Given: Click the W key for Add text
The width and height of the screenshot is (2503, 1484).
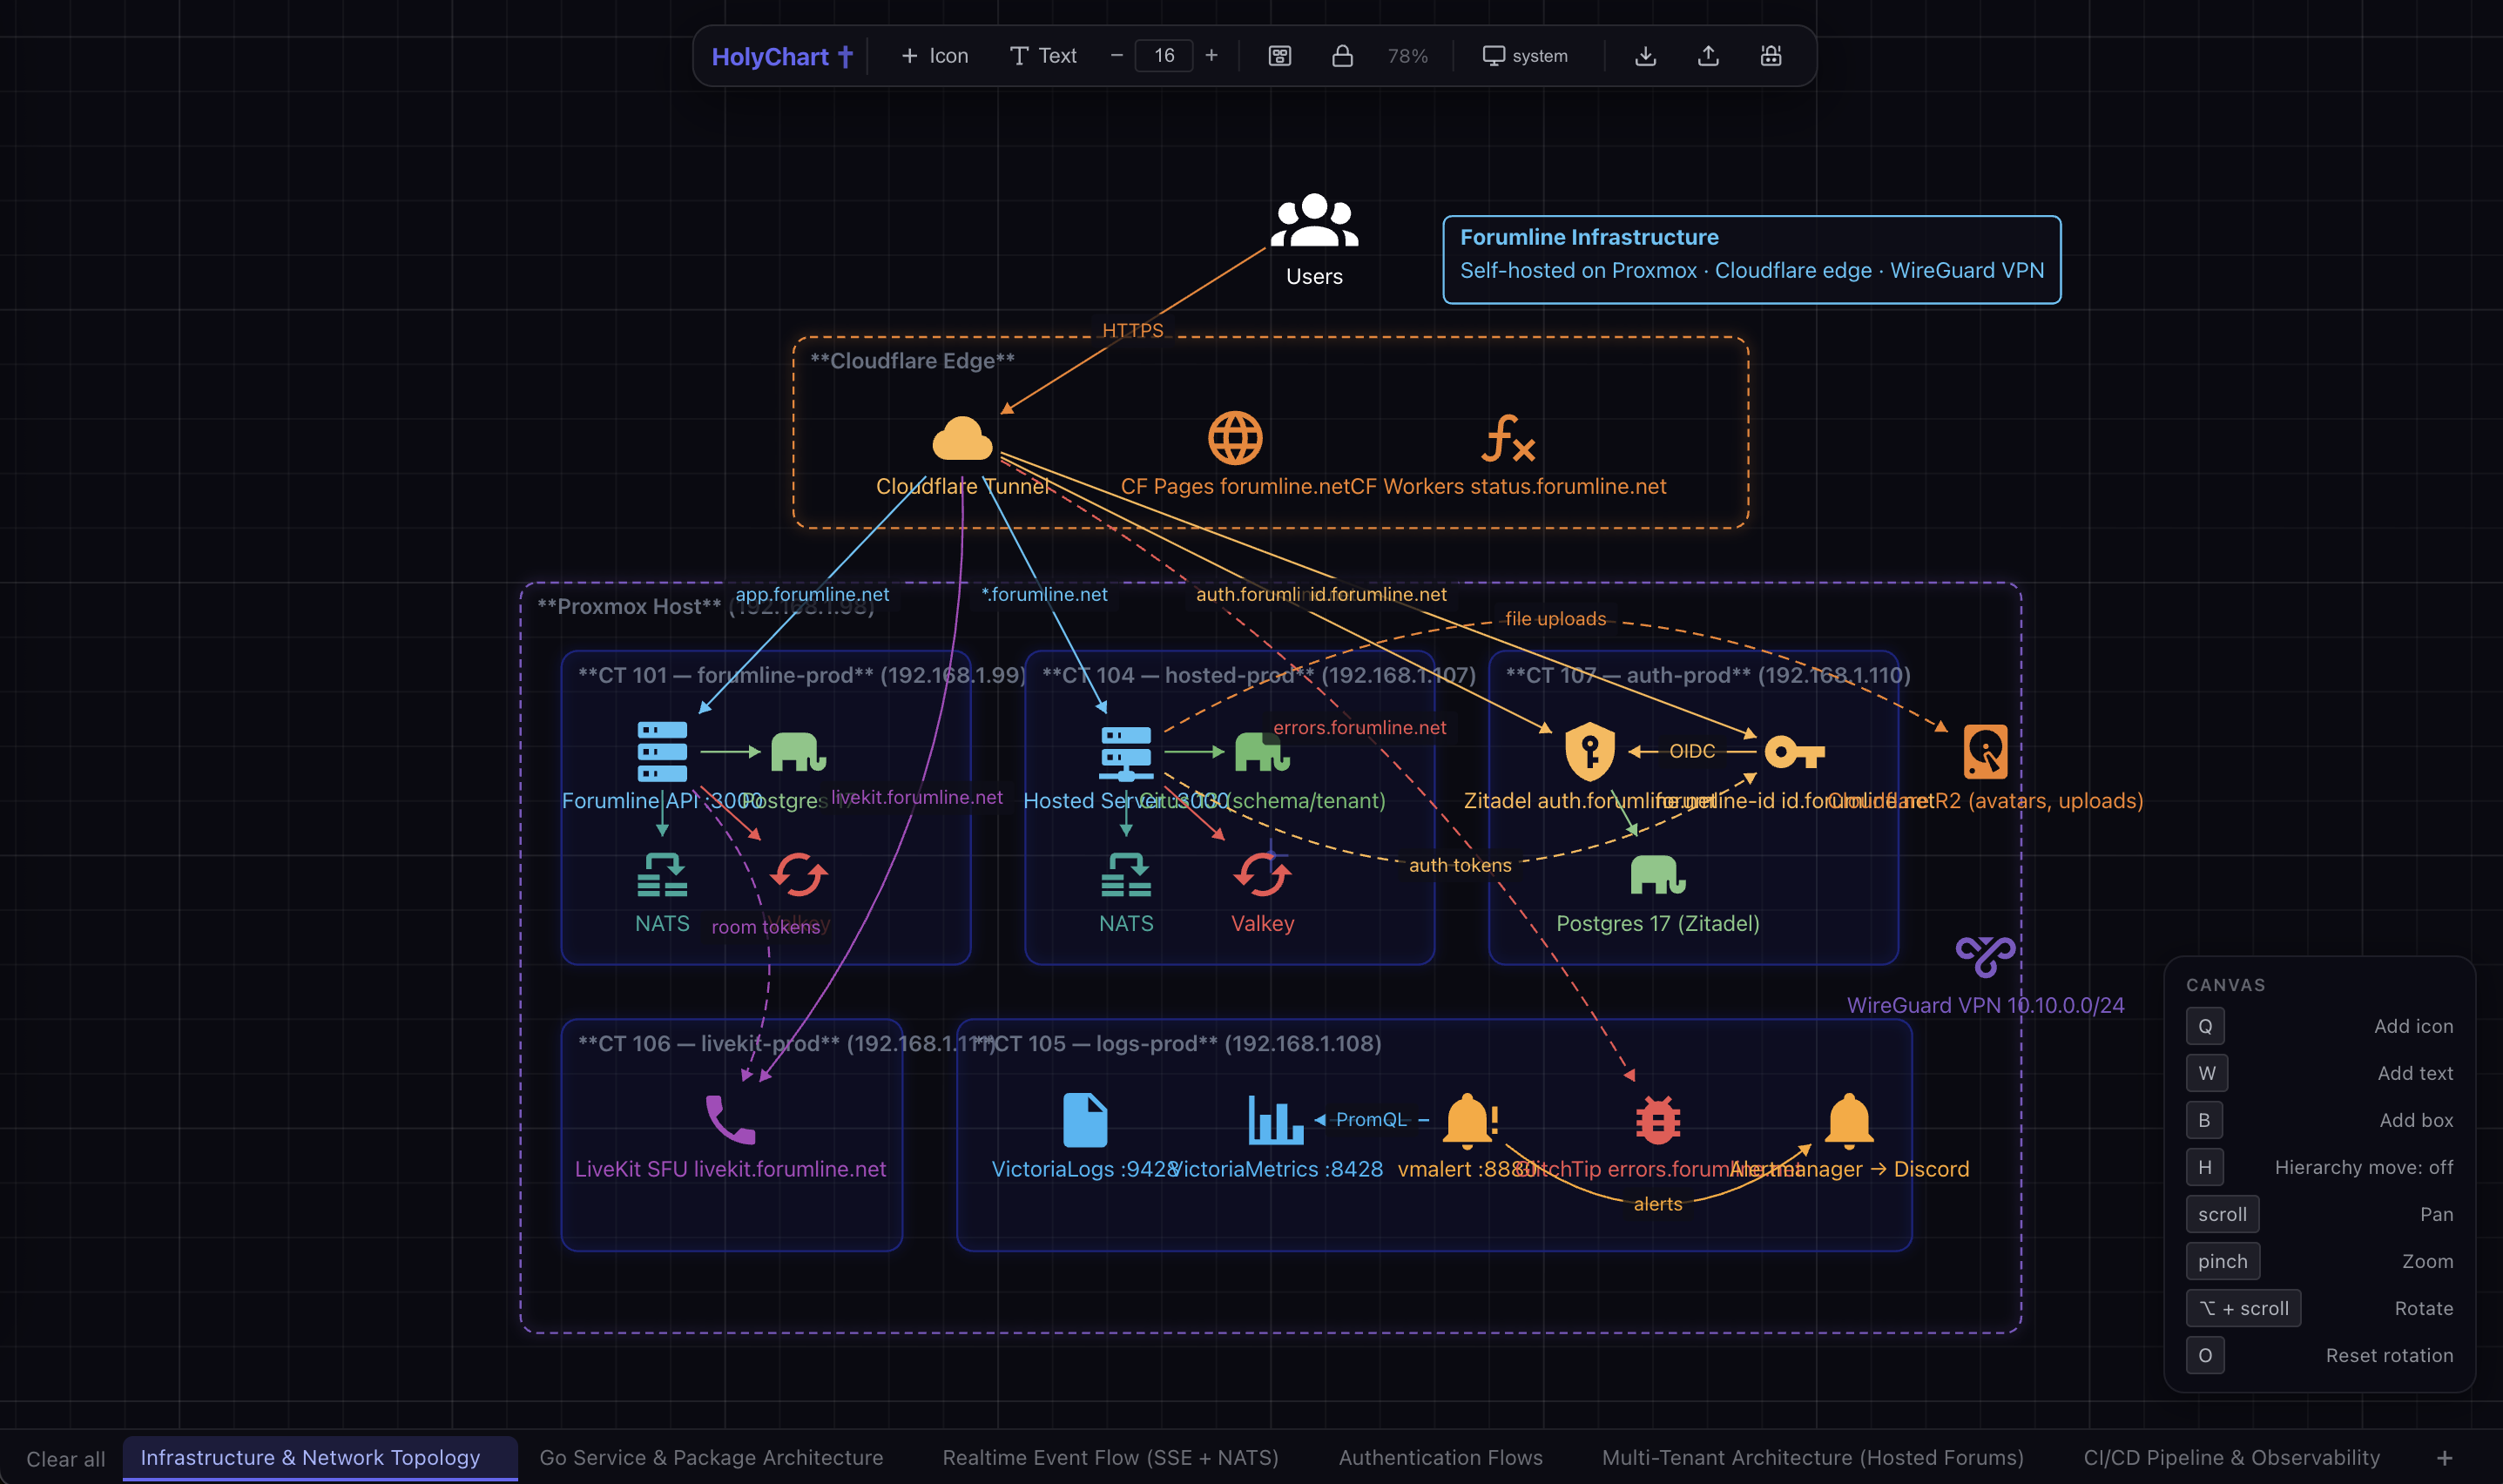Looking at the screenshot, I should [2206, 1073].
